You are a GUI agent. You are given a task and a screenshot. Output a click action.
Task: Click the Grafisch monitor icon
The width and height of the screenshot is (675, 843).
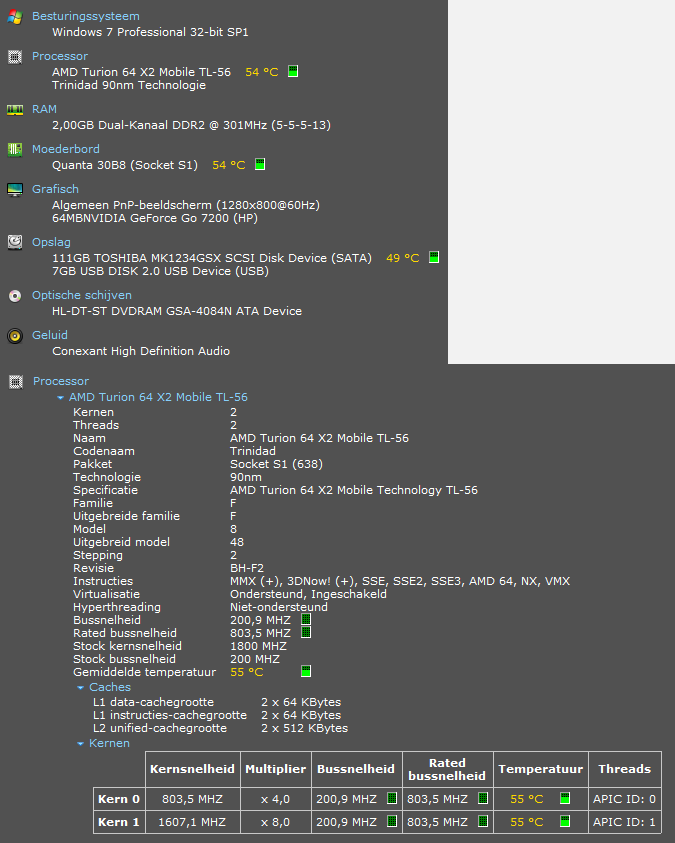(15, 189)
